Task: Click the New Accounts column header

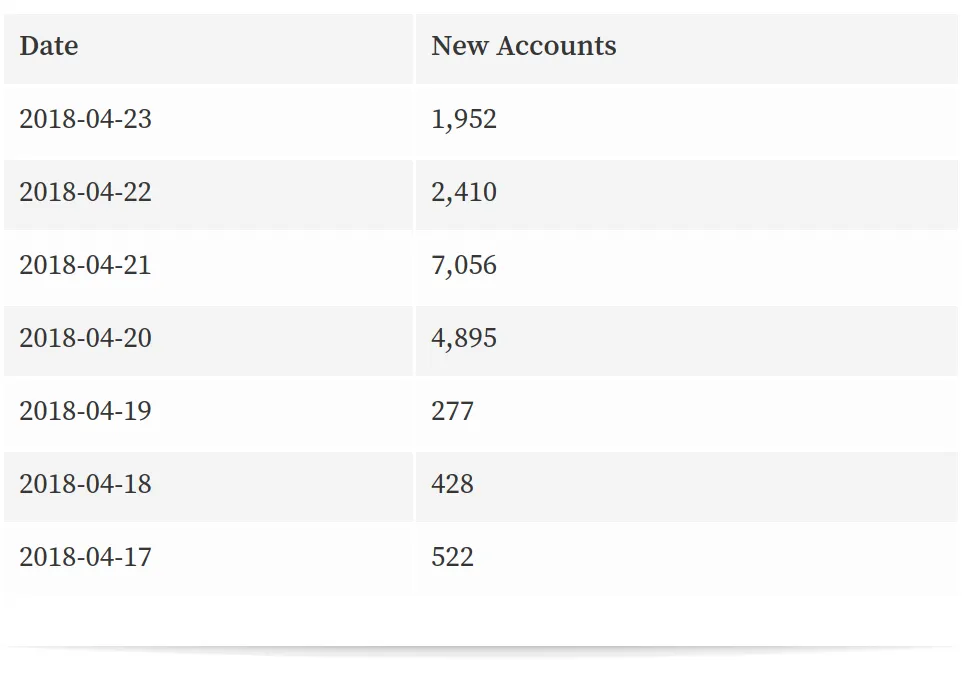Action: pos(524,46)
